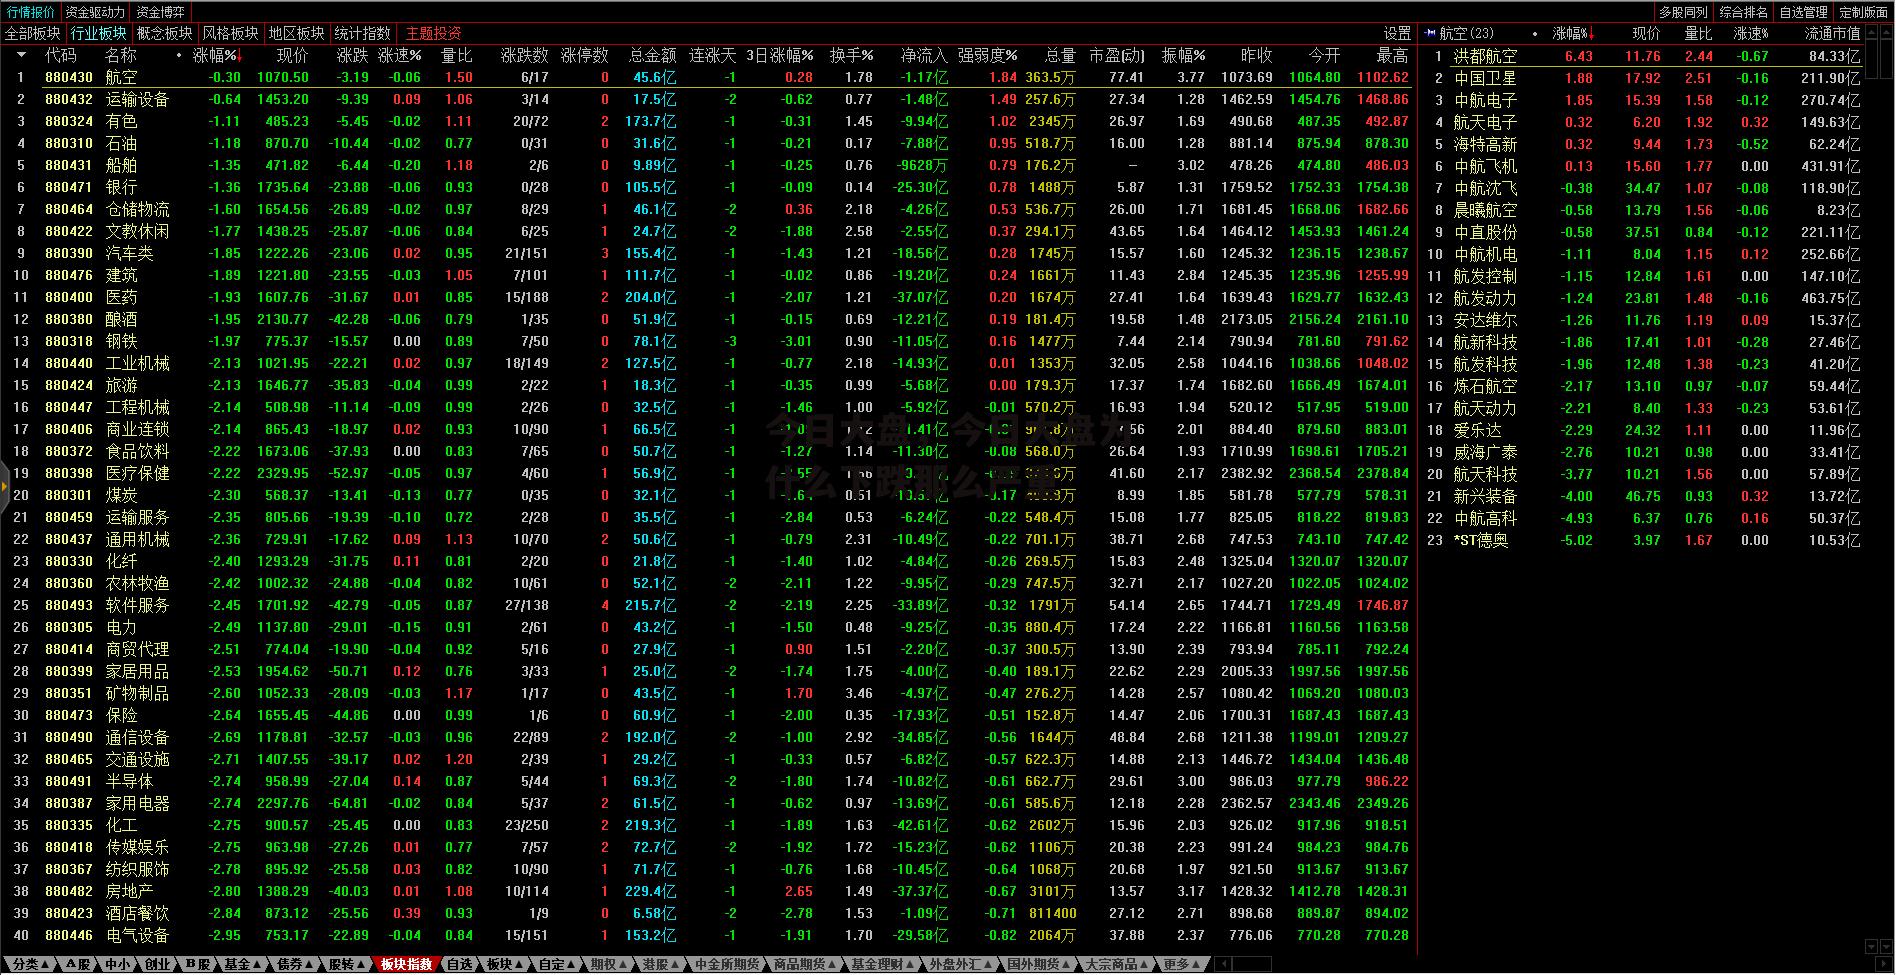Sort by 流通市值 in the 航空 panel
The height and width of the screenshot is (975, 1896).
pos(1832,34)
